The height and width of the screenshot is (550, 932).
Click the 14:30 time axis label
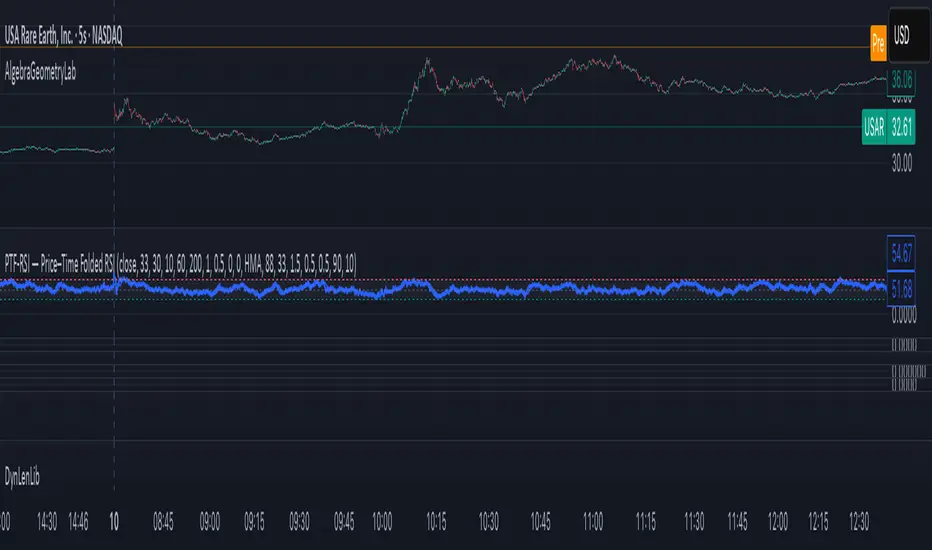(x=47, y=522)
